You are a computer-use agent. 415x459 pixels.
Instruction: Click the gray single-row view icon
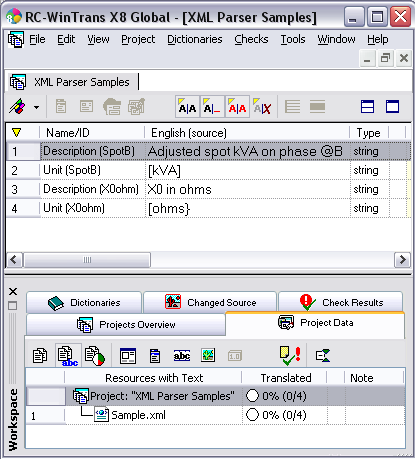tap(317, 107)
